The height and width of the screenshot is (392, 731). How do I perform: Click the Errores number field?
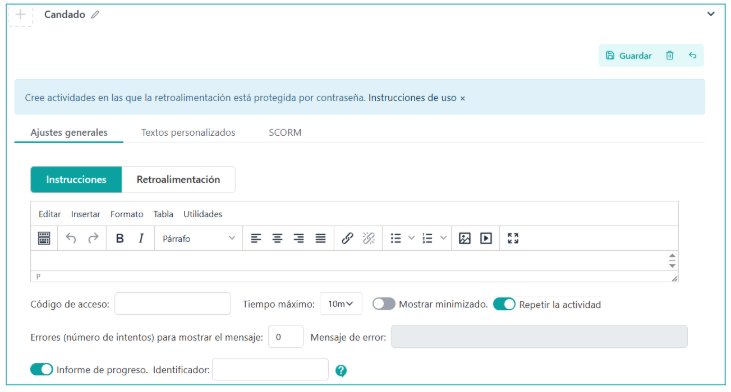pyautogui.click(x=286, y=337)
